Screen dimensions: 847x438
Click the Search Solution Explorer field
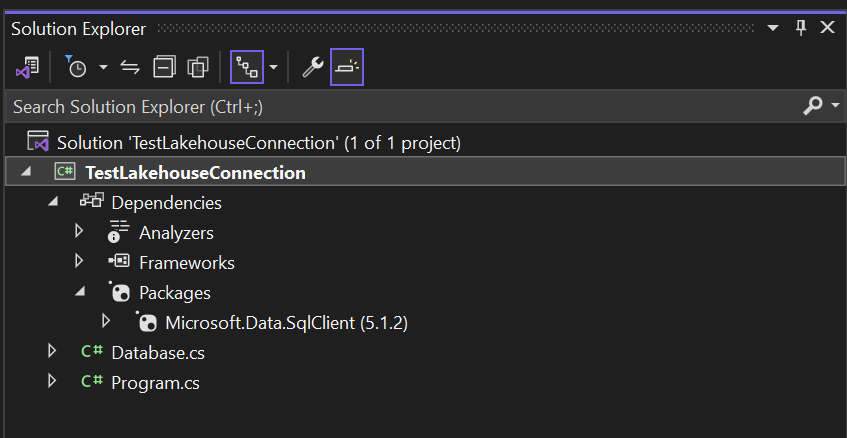pos(400,105)
